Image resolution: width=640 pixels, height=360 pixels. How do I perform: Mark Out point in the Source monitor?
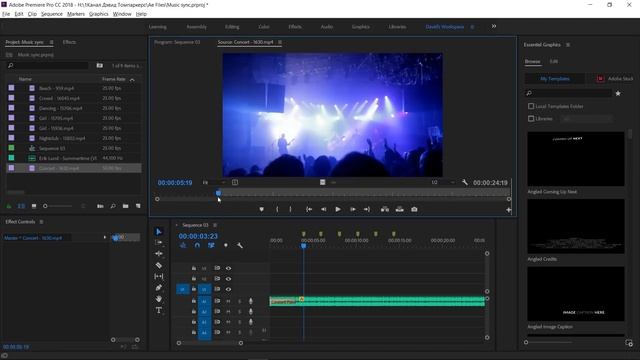click(290, 209)
